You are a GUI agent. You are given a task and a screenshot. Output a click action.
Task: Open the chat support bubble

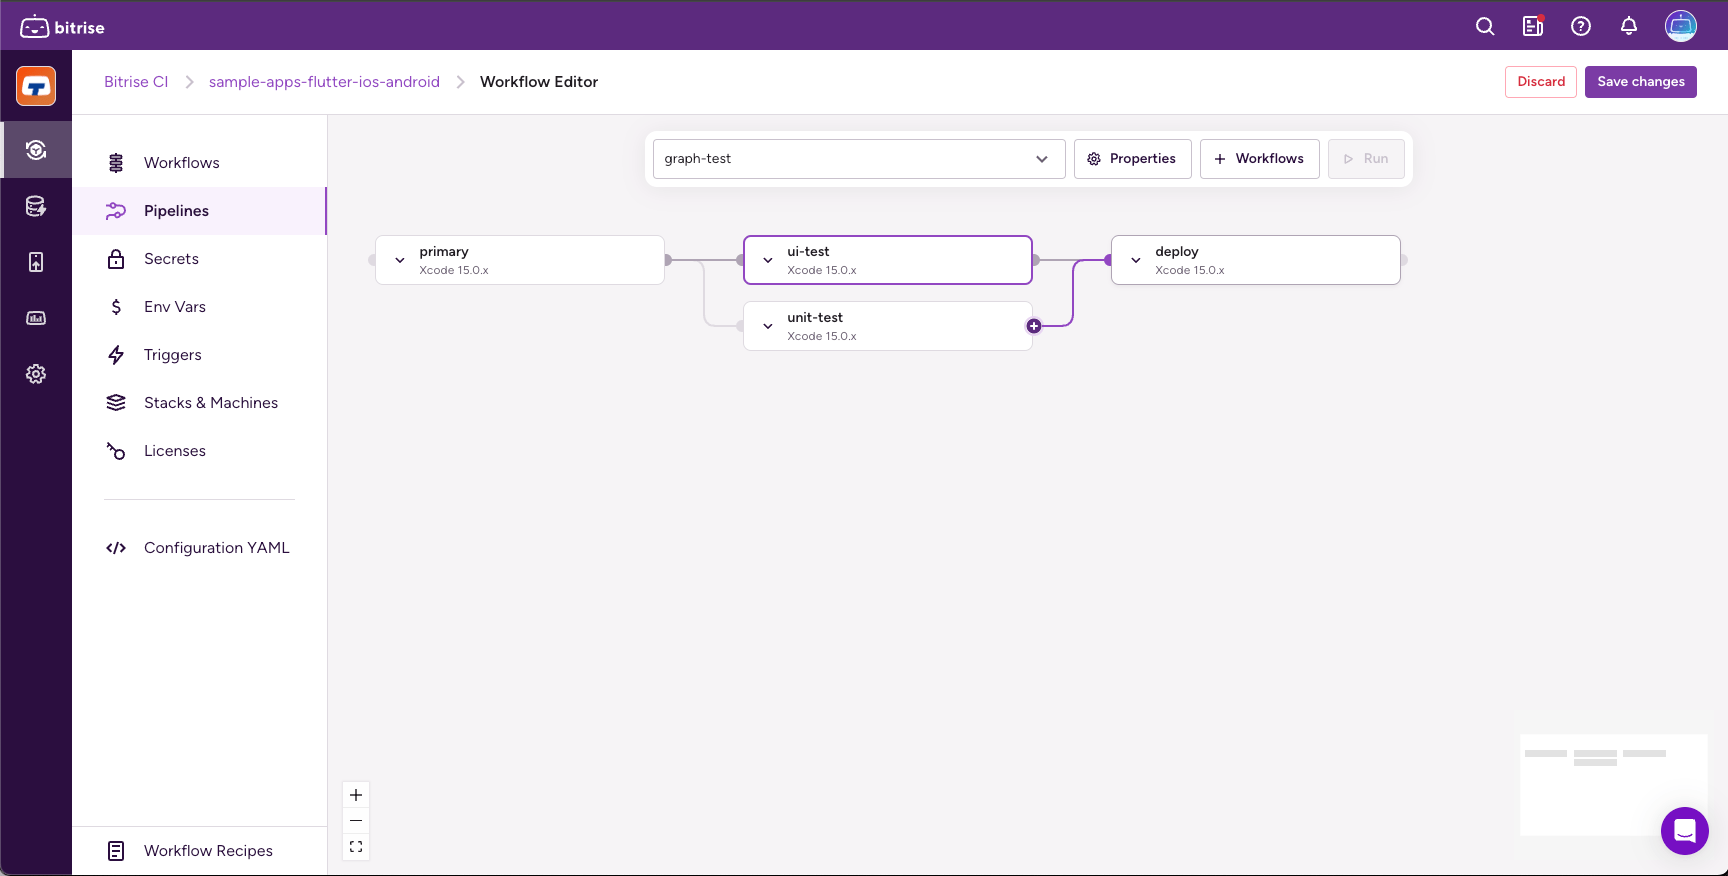tap(1684, 830)
